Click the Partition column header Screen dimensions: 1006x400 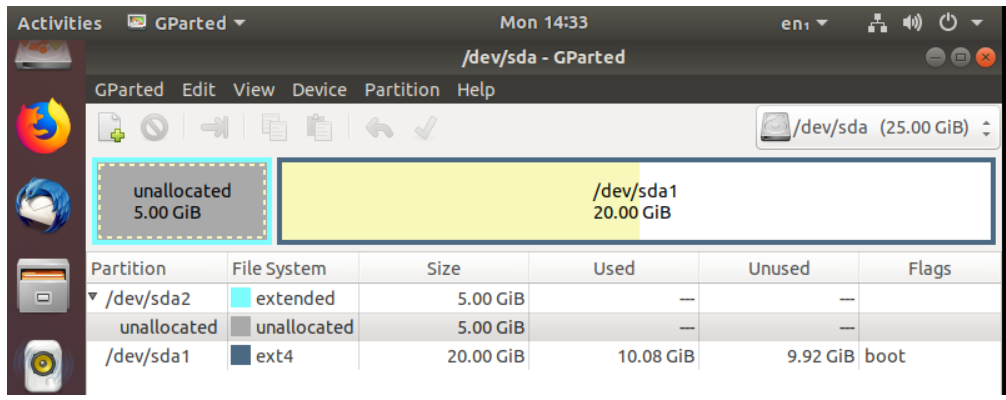coord(157,268)
